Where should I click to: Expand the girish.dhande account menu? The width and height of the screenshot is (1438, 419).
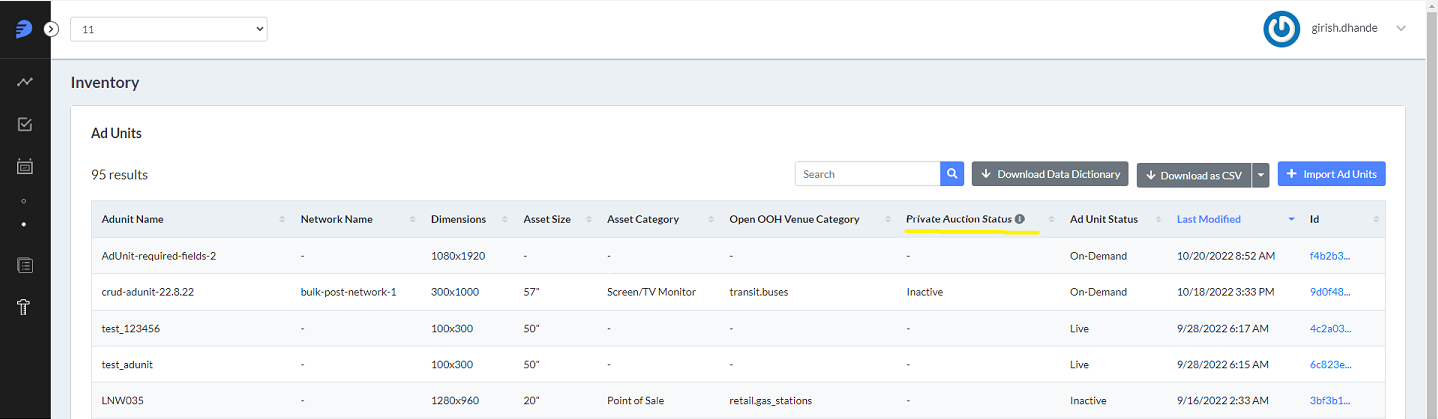[x=1401, y=29]
